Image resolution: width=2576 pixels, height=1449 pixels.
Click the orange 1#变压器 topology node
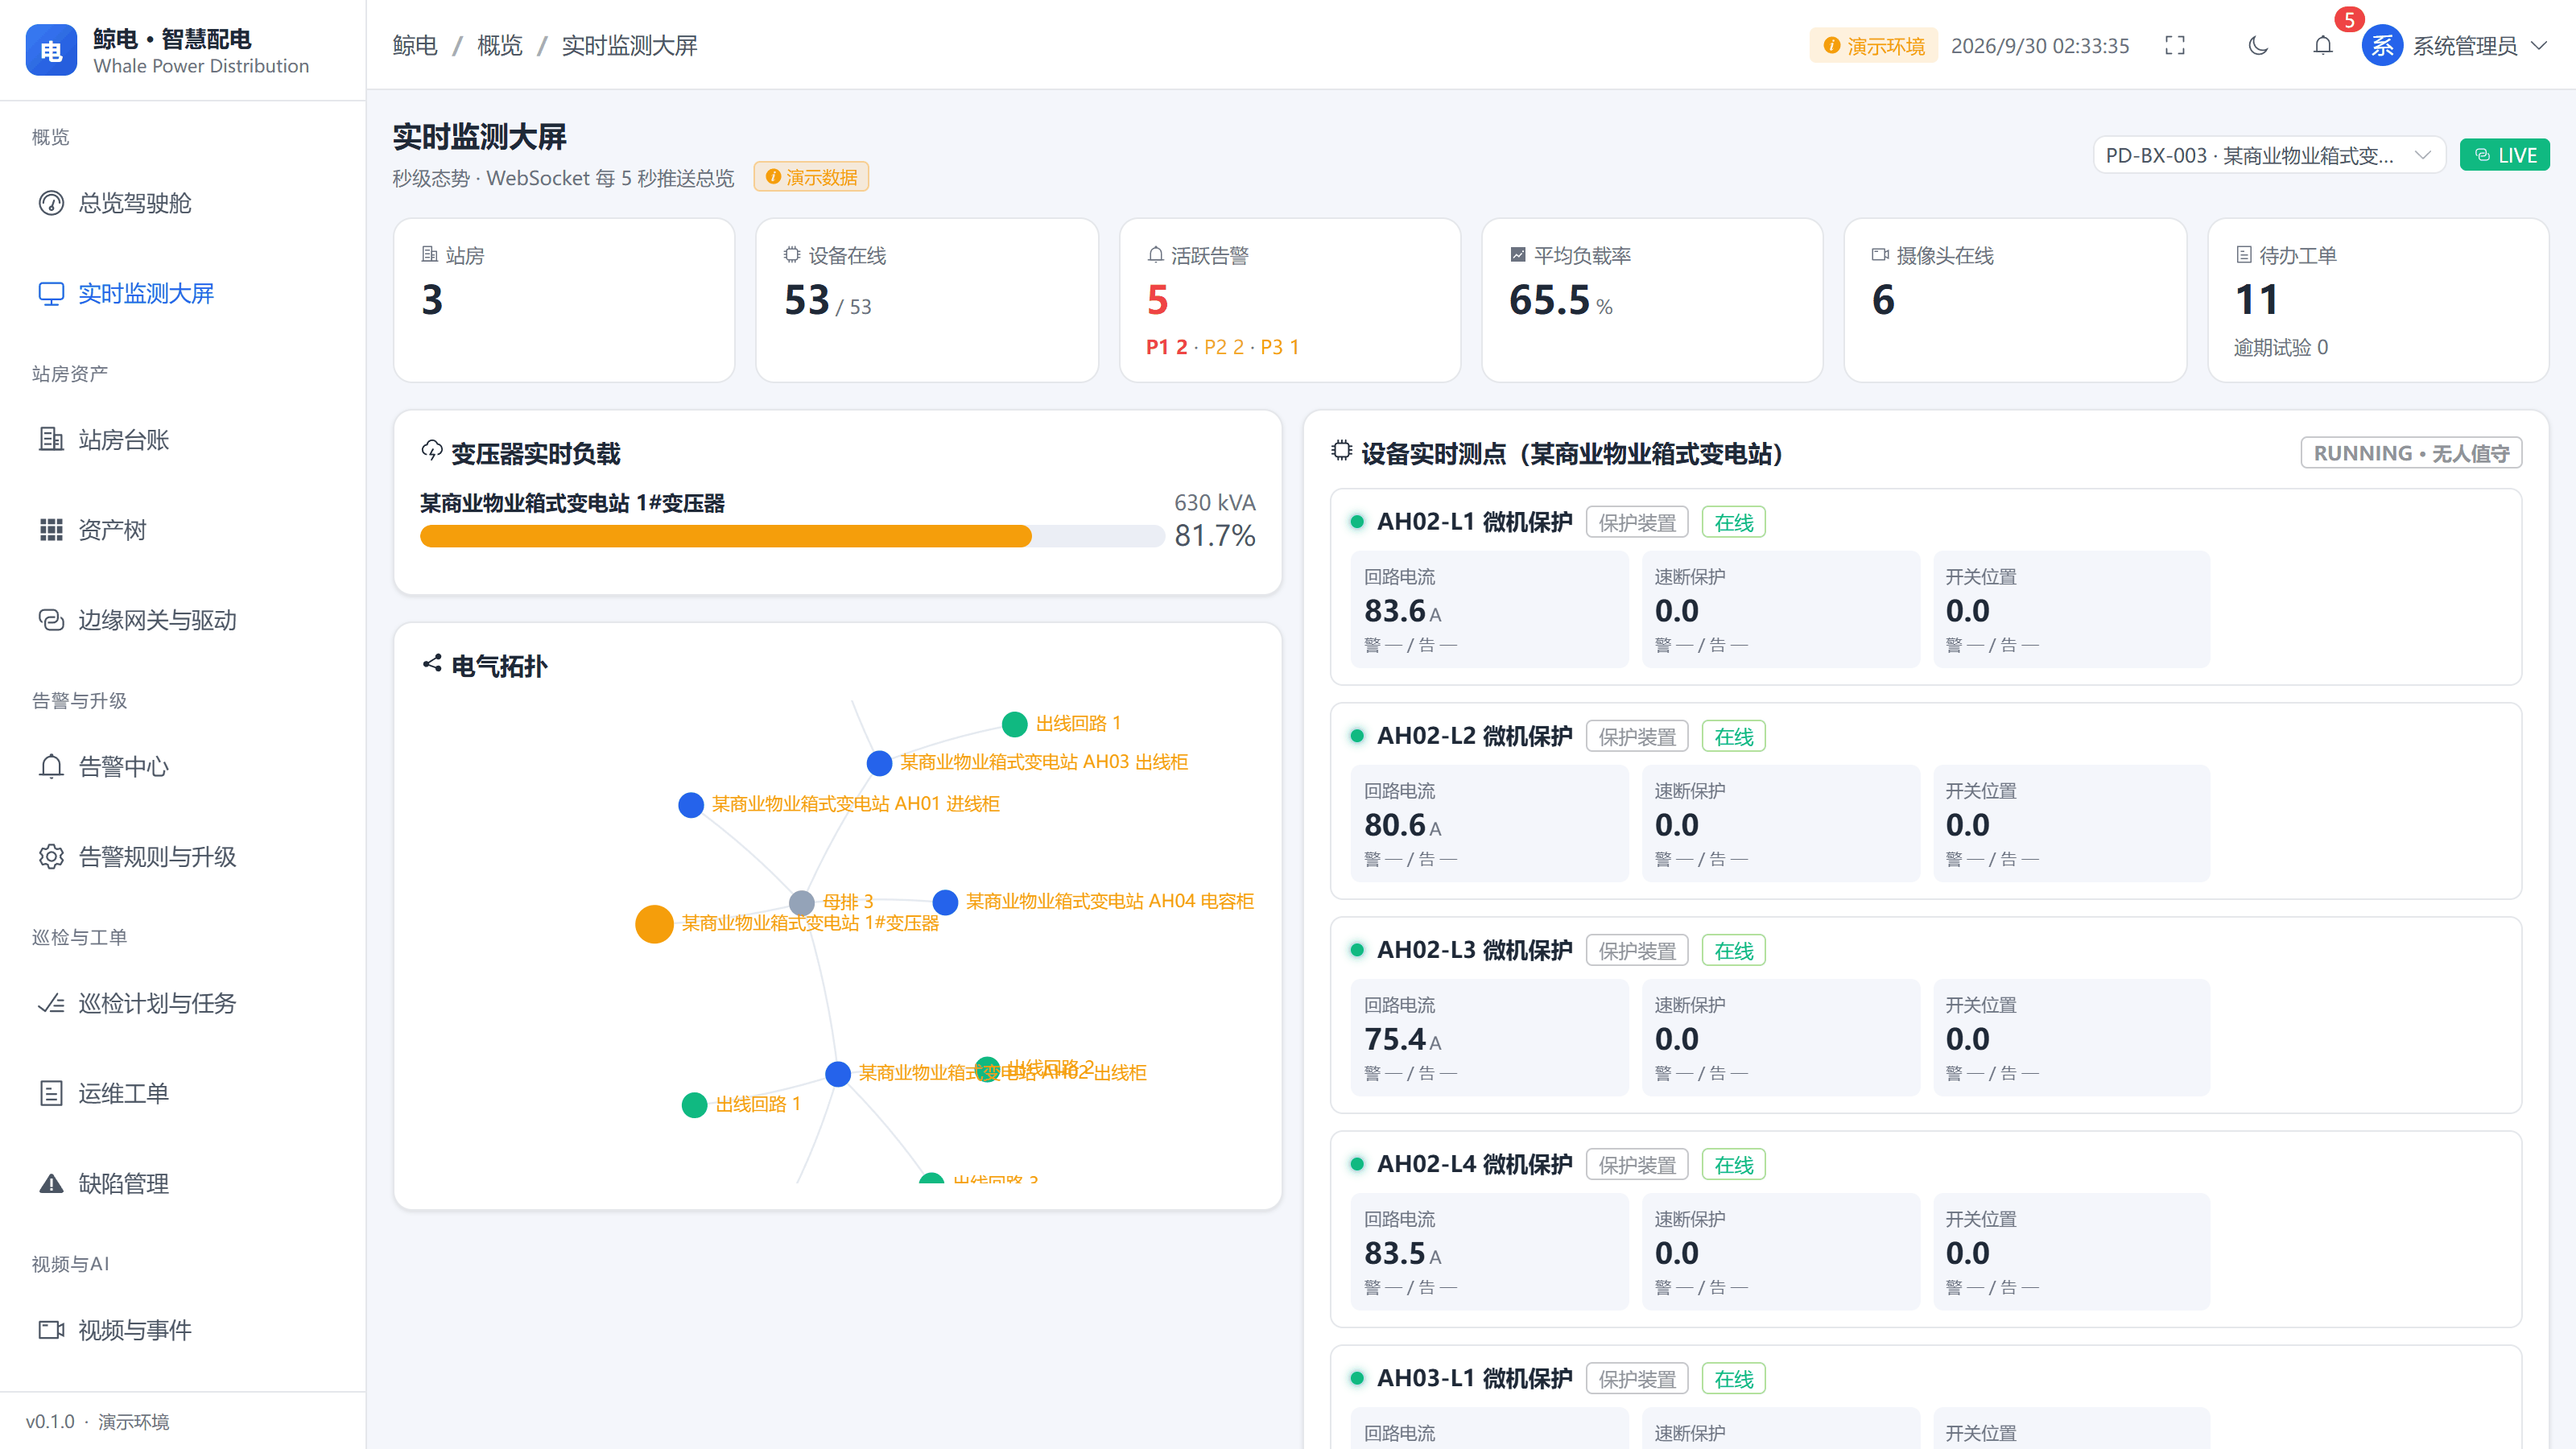654,923
